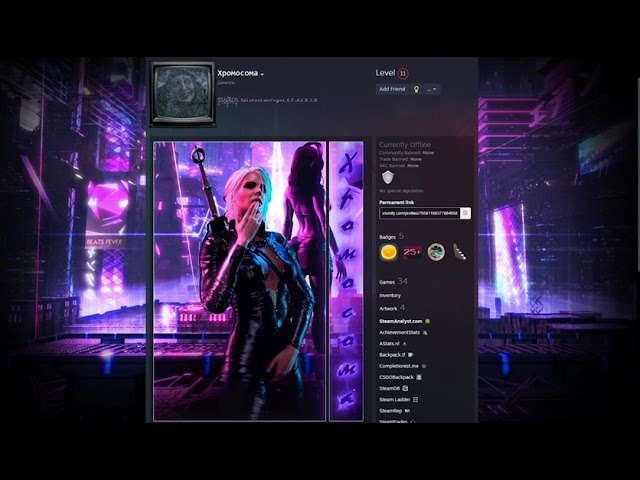Click the staircase badge icon
640x480 pixels.
(460, 252)
